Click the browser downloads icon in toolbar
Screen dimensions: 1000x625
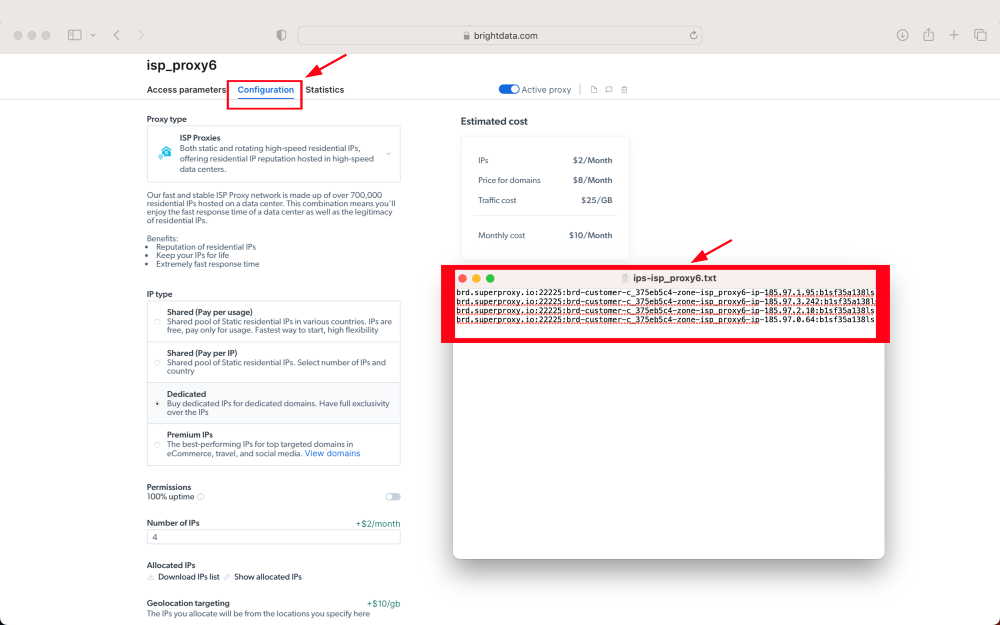901,35
